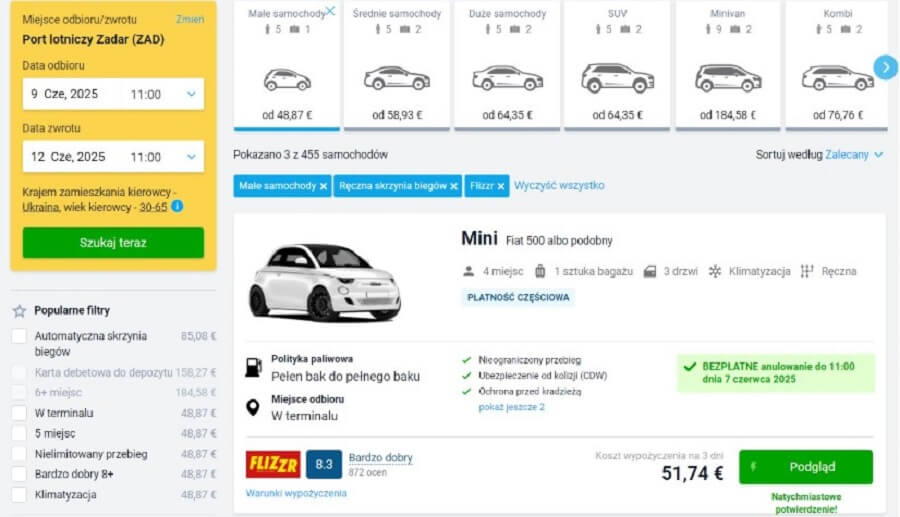This screenshot has height=517, width=900.
Task: Toggle the Klimatyzacja filter checkbox
Action: 19,494
